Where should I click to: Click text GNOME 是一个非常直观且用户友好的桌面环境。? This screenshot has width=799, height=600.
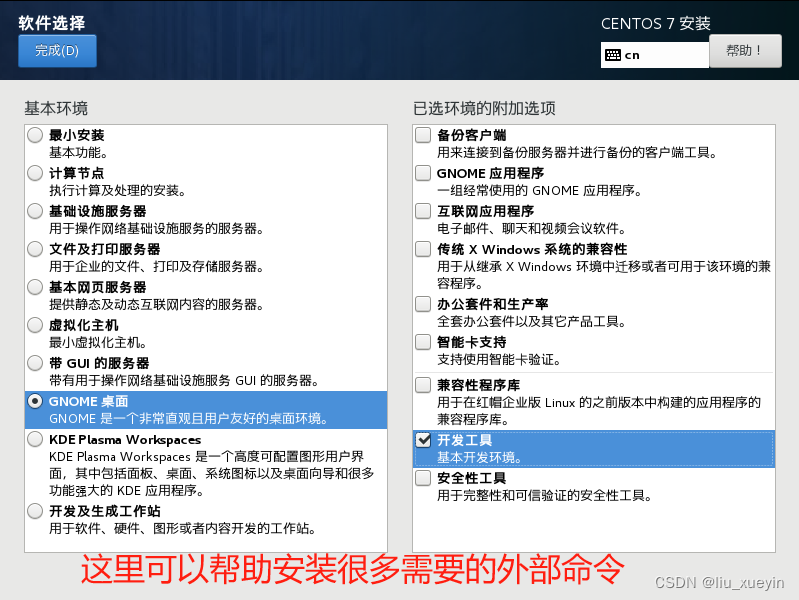pyautogui.click(x=189, y=419)
